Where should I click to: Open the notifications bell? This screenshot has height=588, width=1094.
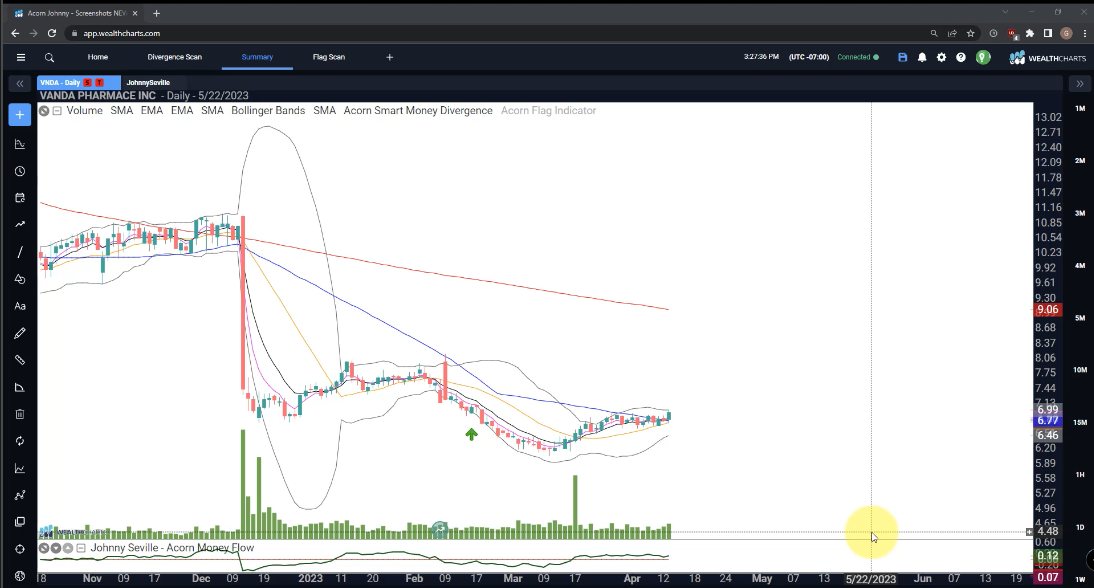coord(922,57)
